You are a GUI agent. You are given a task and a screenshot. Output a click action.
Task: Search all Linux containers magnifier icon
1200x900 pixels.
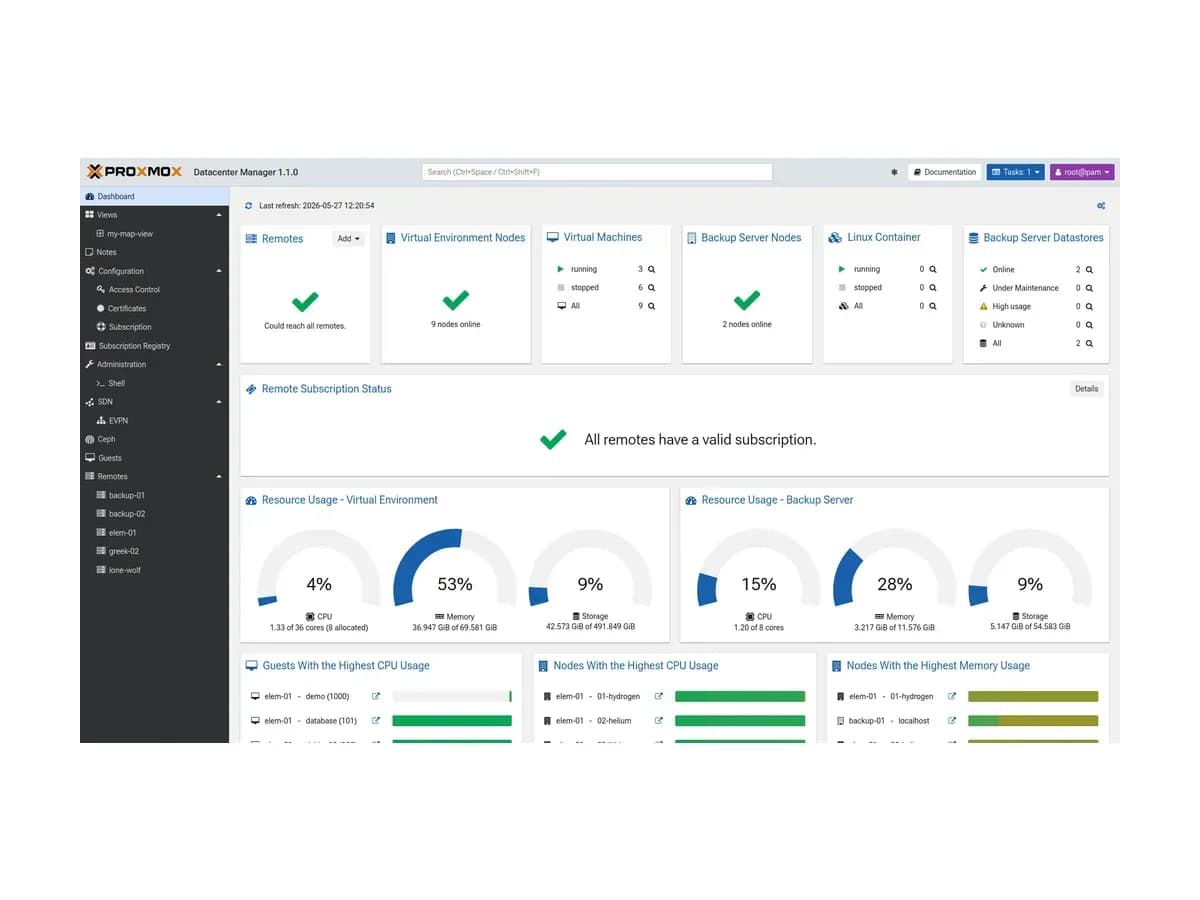[933, 306]
